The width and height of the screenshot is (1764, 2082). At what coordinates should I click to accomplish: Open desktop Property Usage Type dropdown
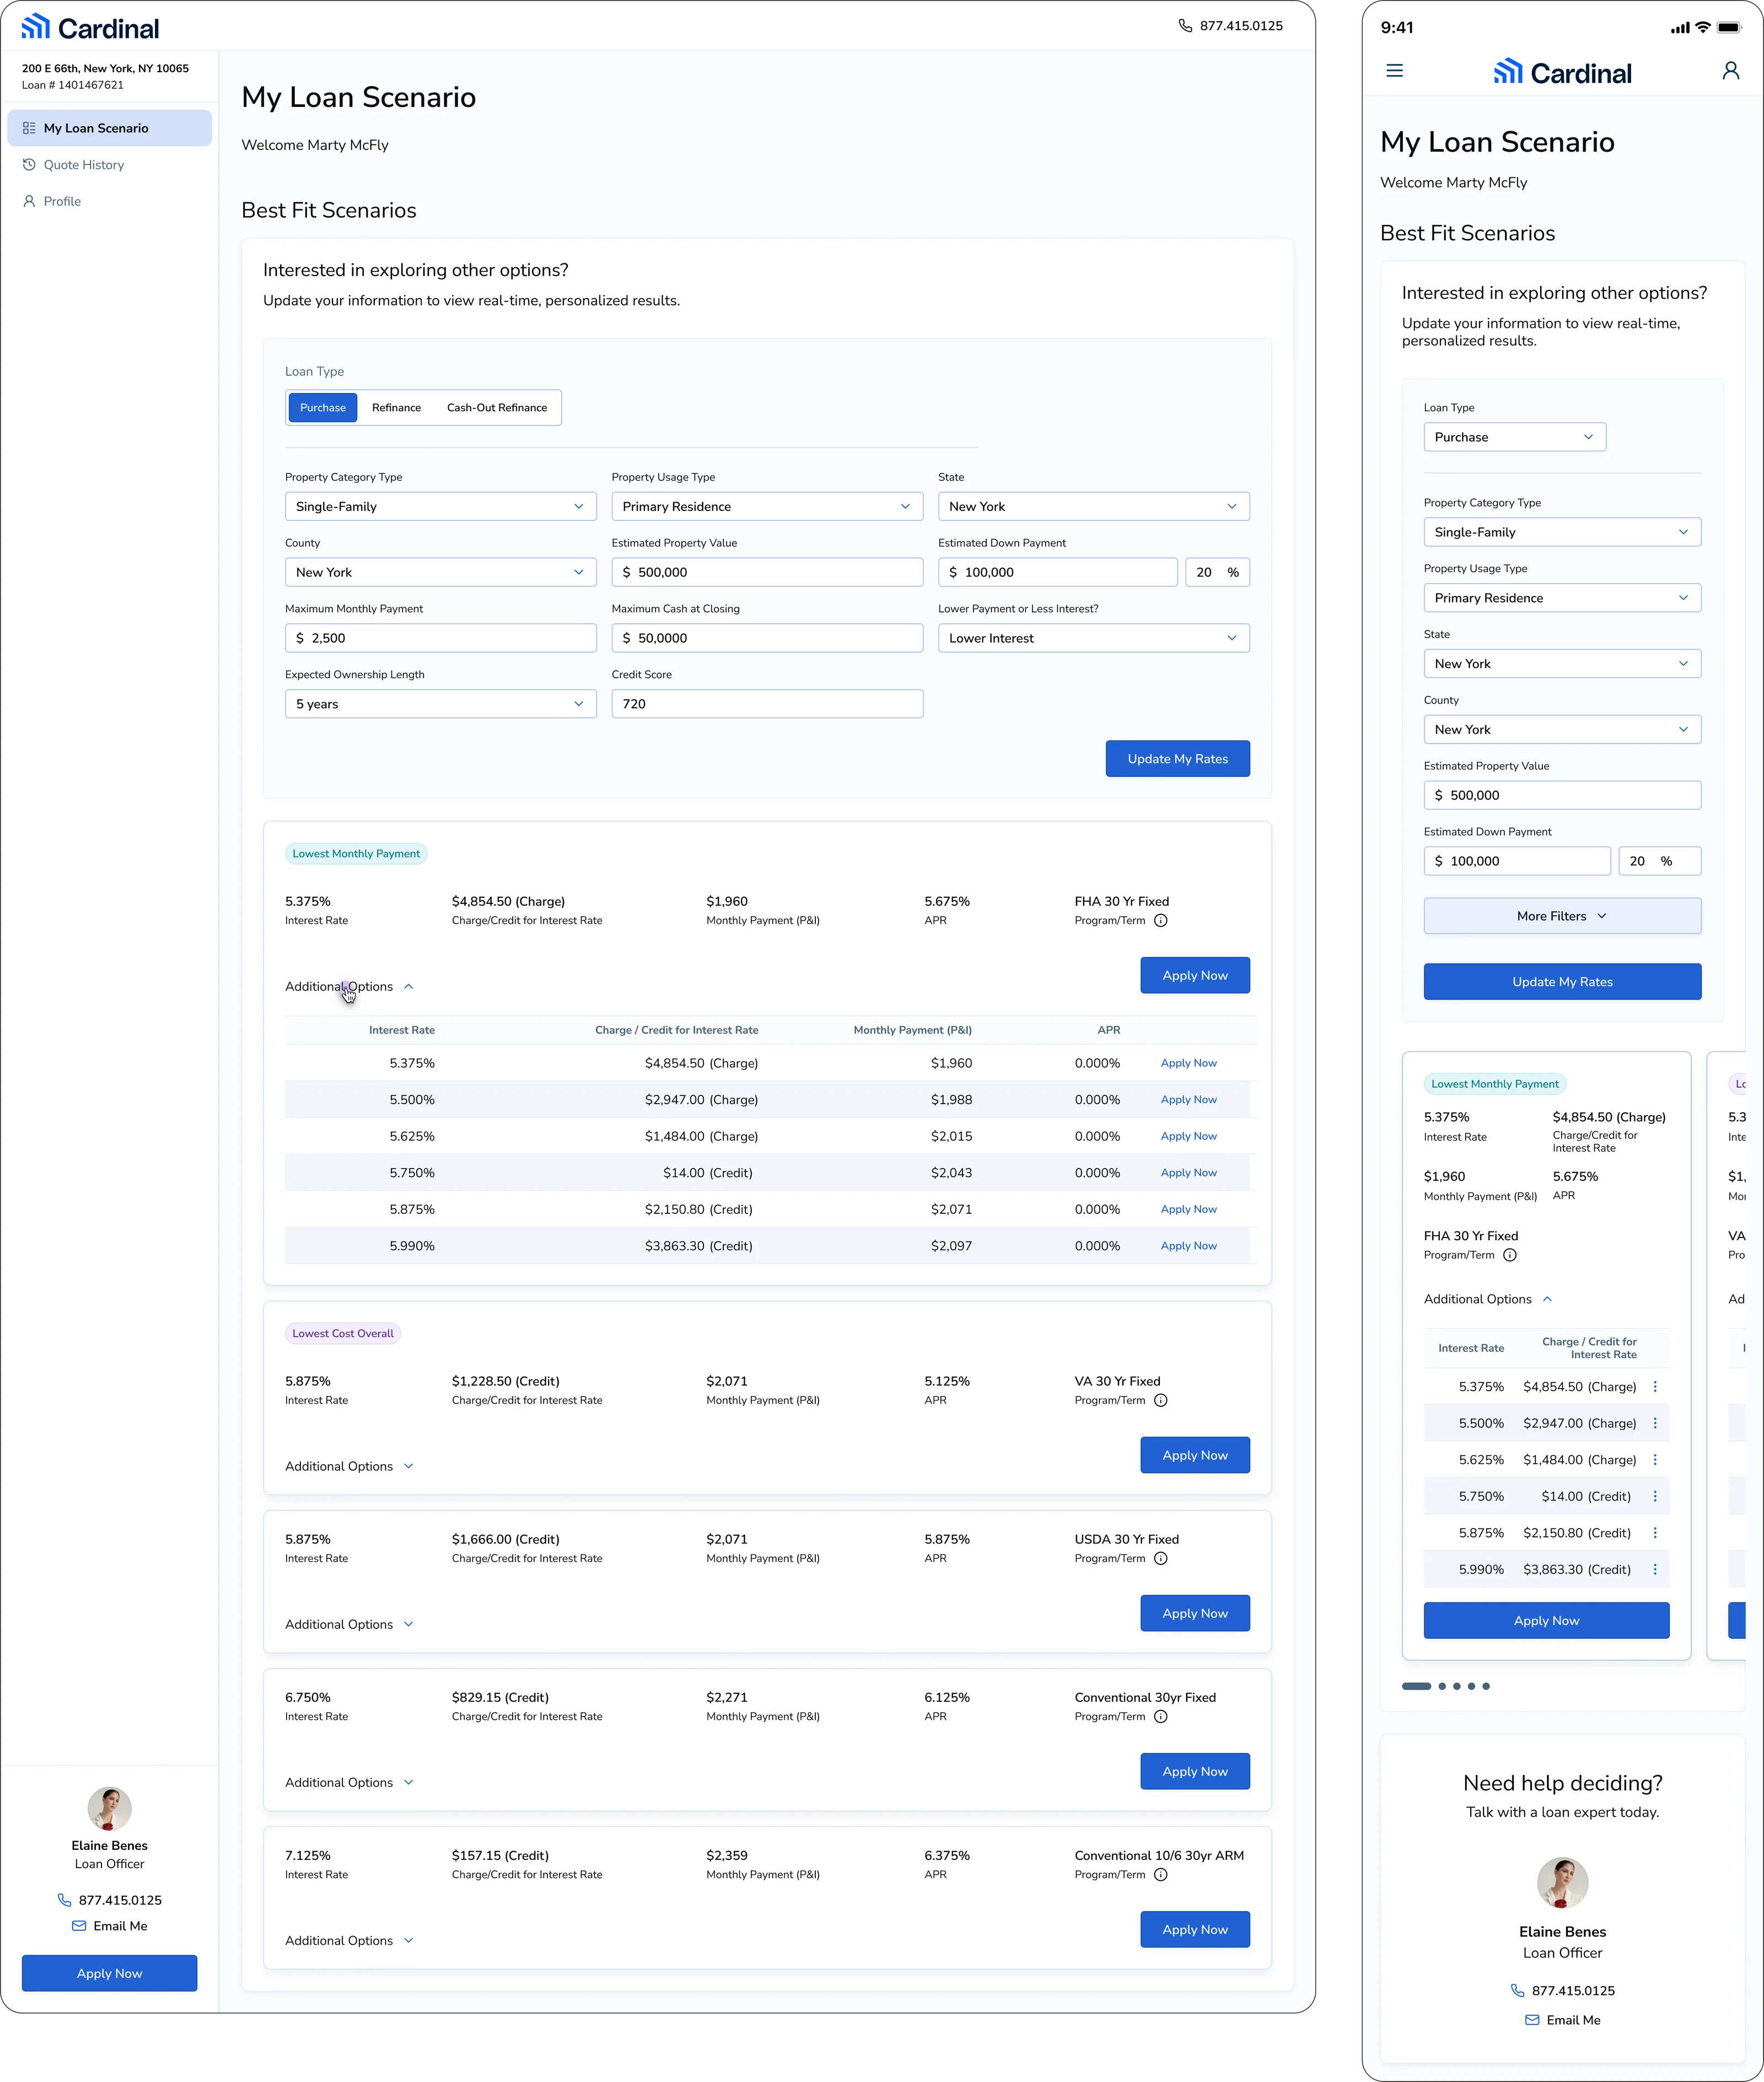(767, 507)
